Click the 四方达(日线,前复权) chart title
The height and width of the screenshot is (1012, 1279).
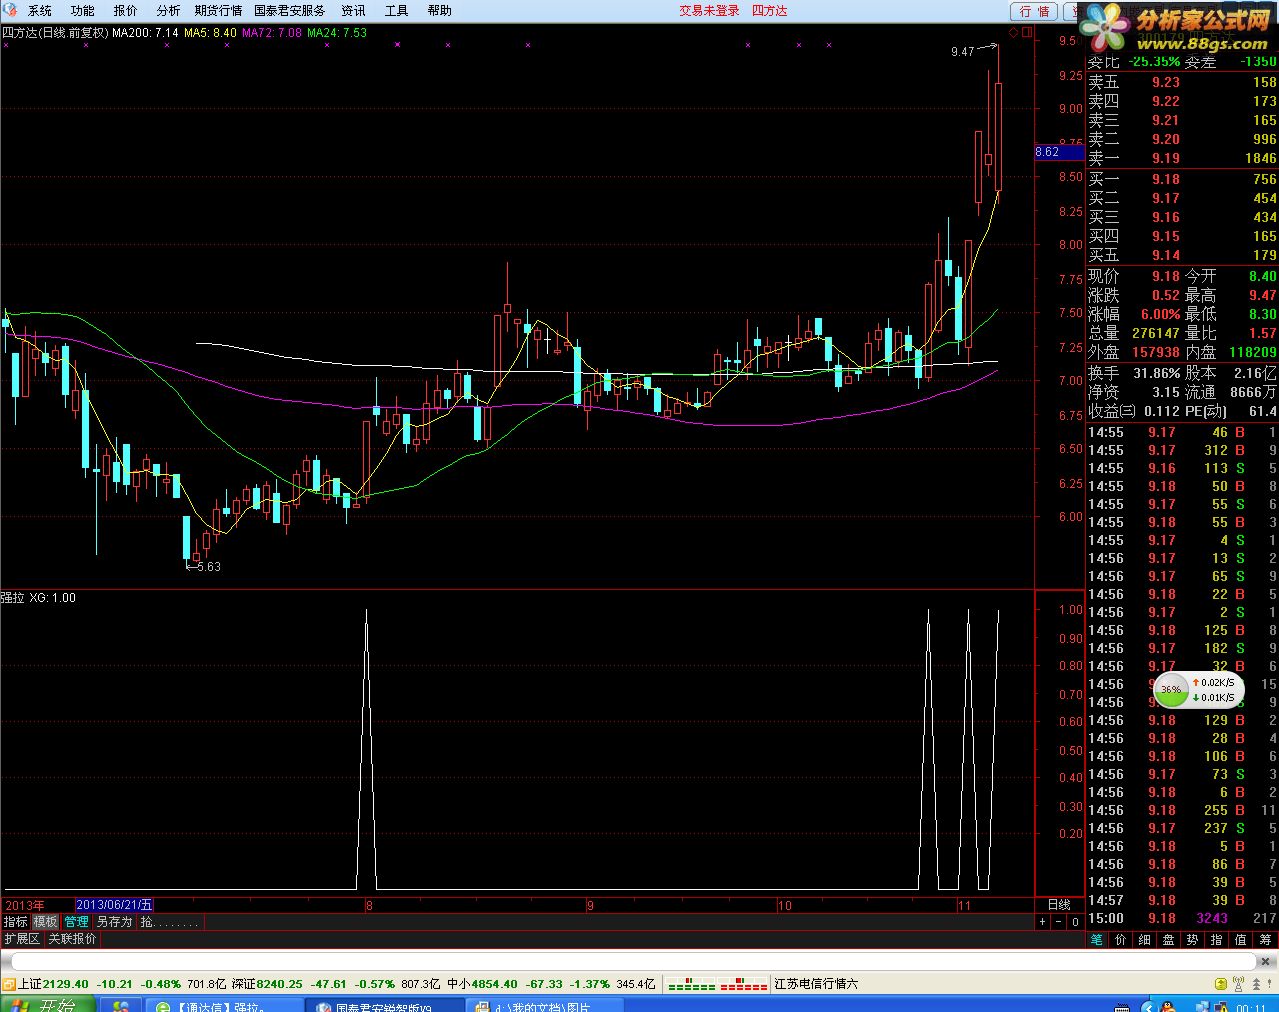coord(54,33)
